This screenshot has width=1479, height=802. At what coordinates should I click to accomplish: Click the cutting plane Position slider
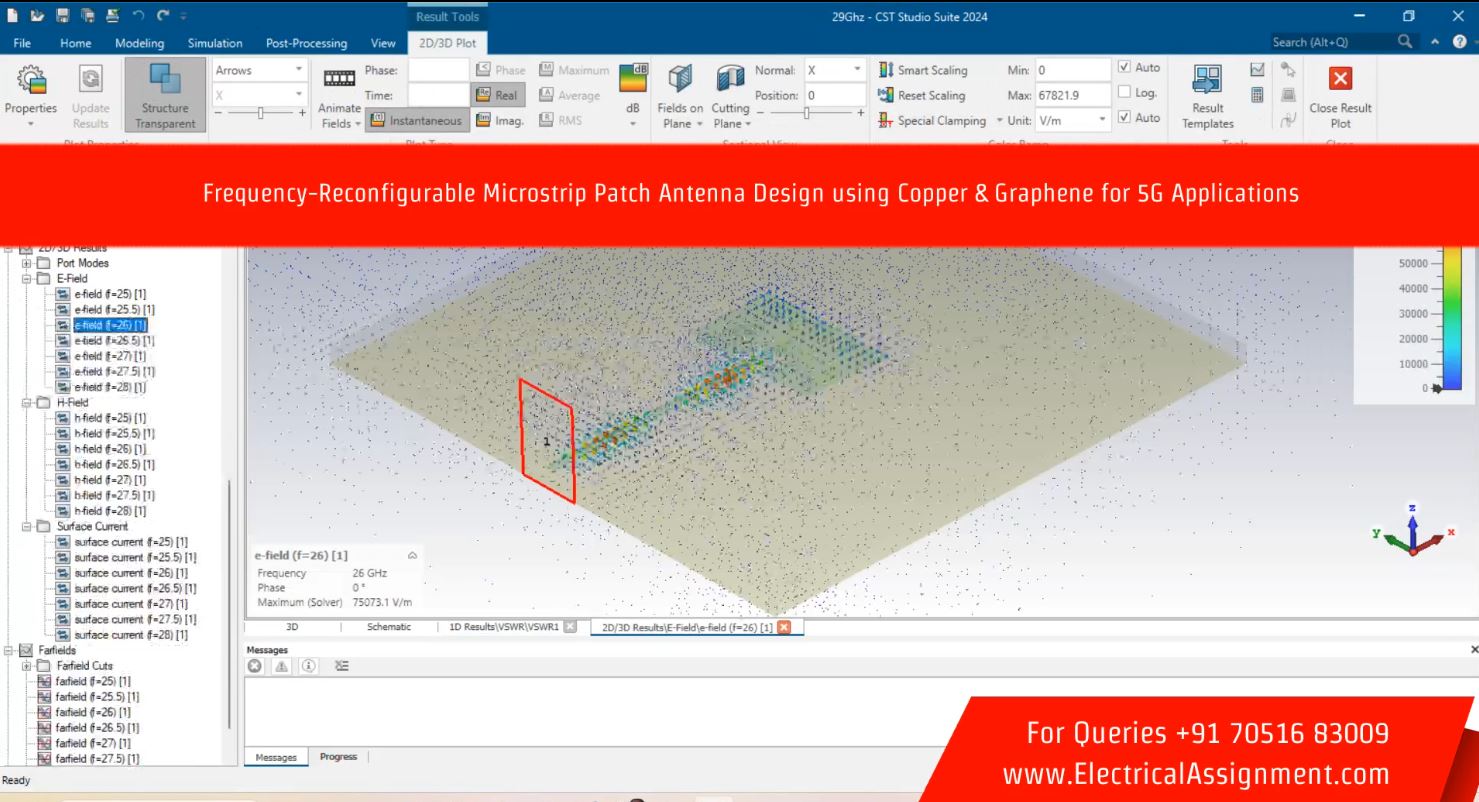click(x=808, y=114)
